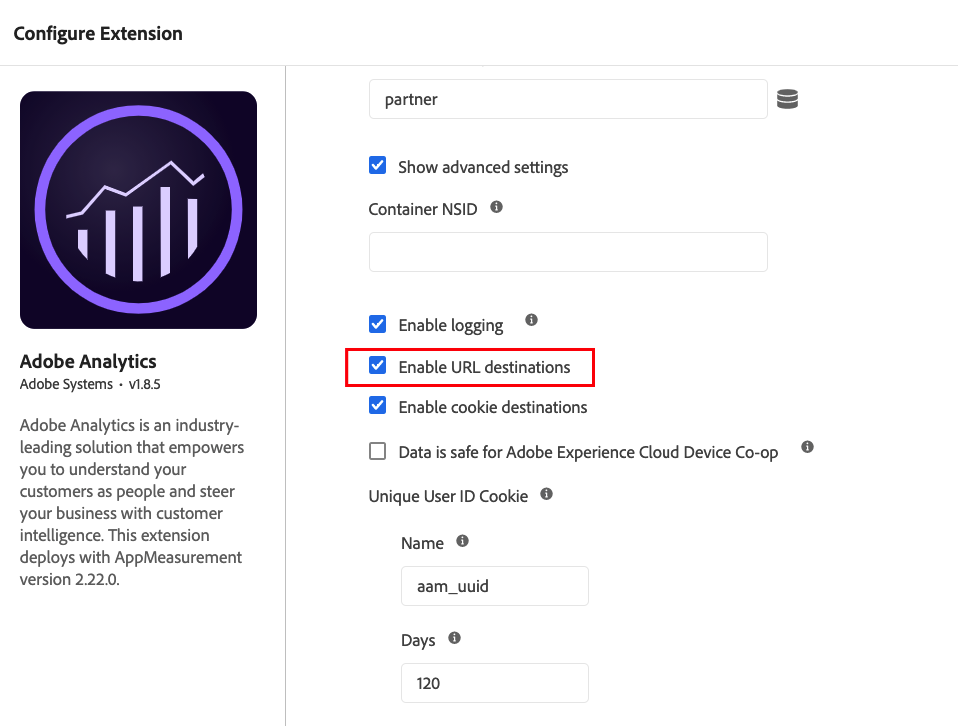This screenshot has width=958, height=726.
Task: Click the Adobe Analytics title text
Action: tap(88, 361)
